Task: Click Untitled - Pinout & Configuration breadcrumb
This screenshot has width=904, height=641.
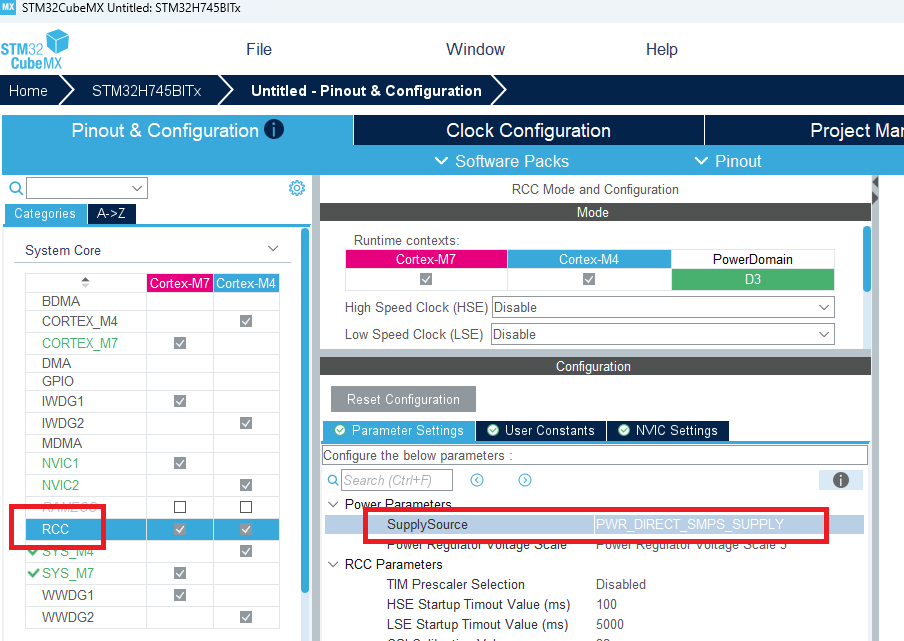Action: coord(366,91)
